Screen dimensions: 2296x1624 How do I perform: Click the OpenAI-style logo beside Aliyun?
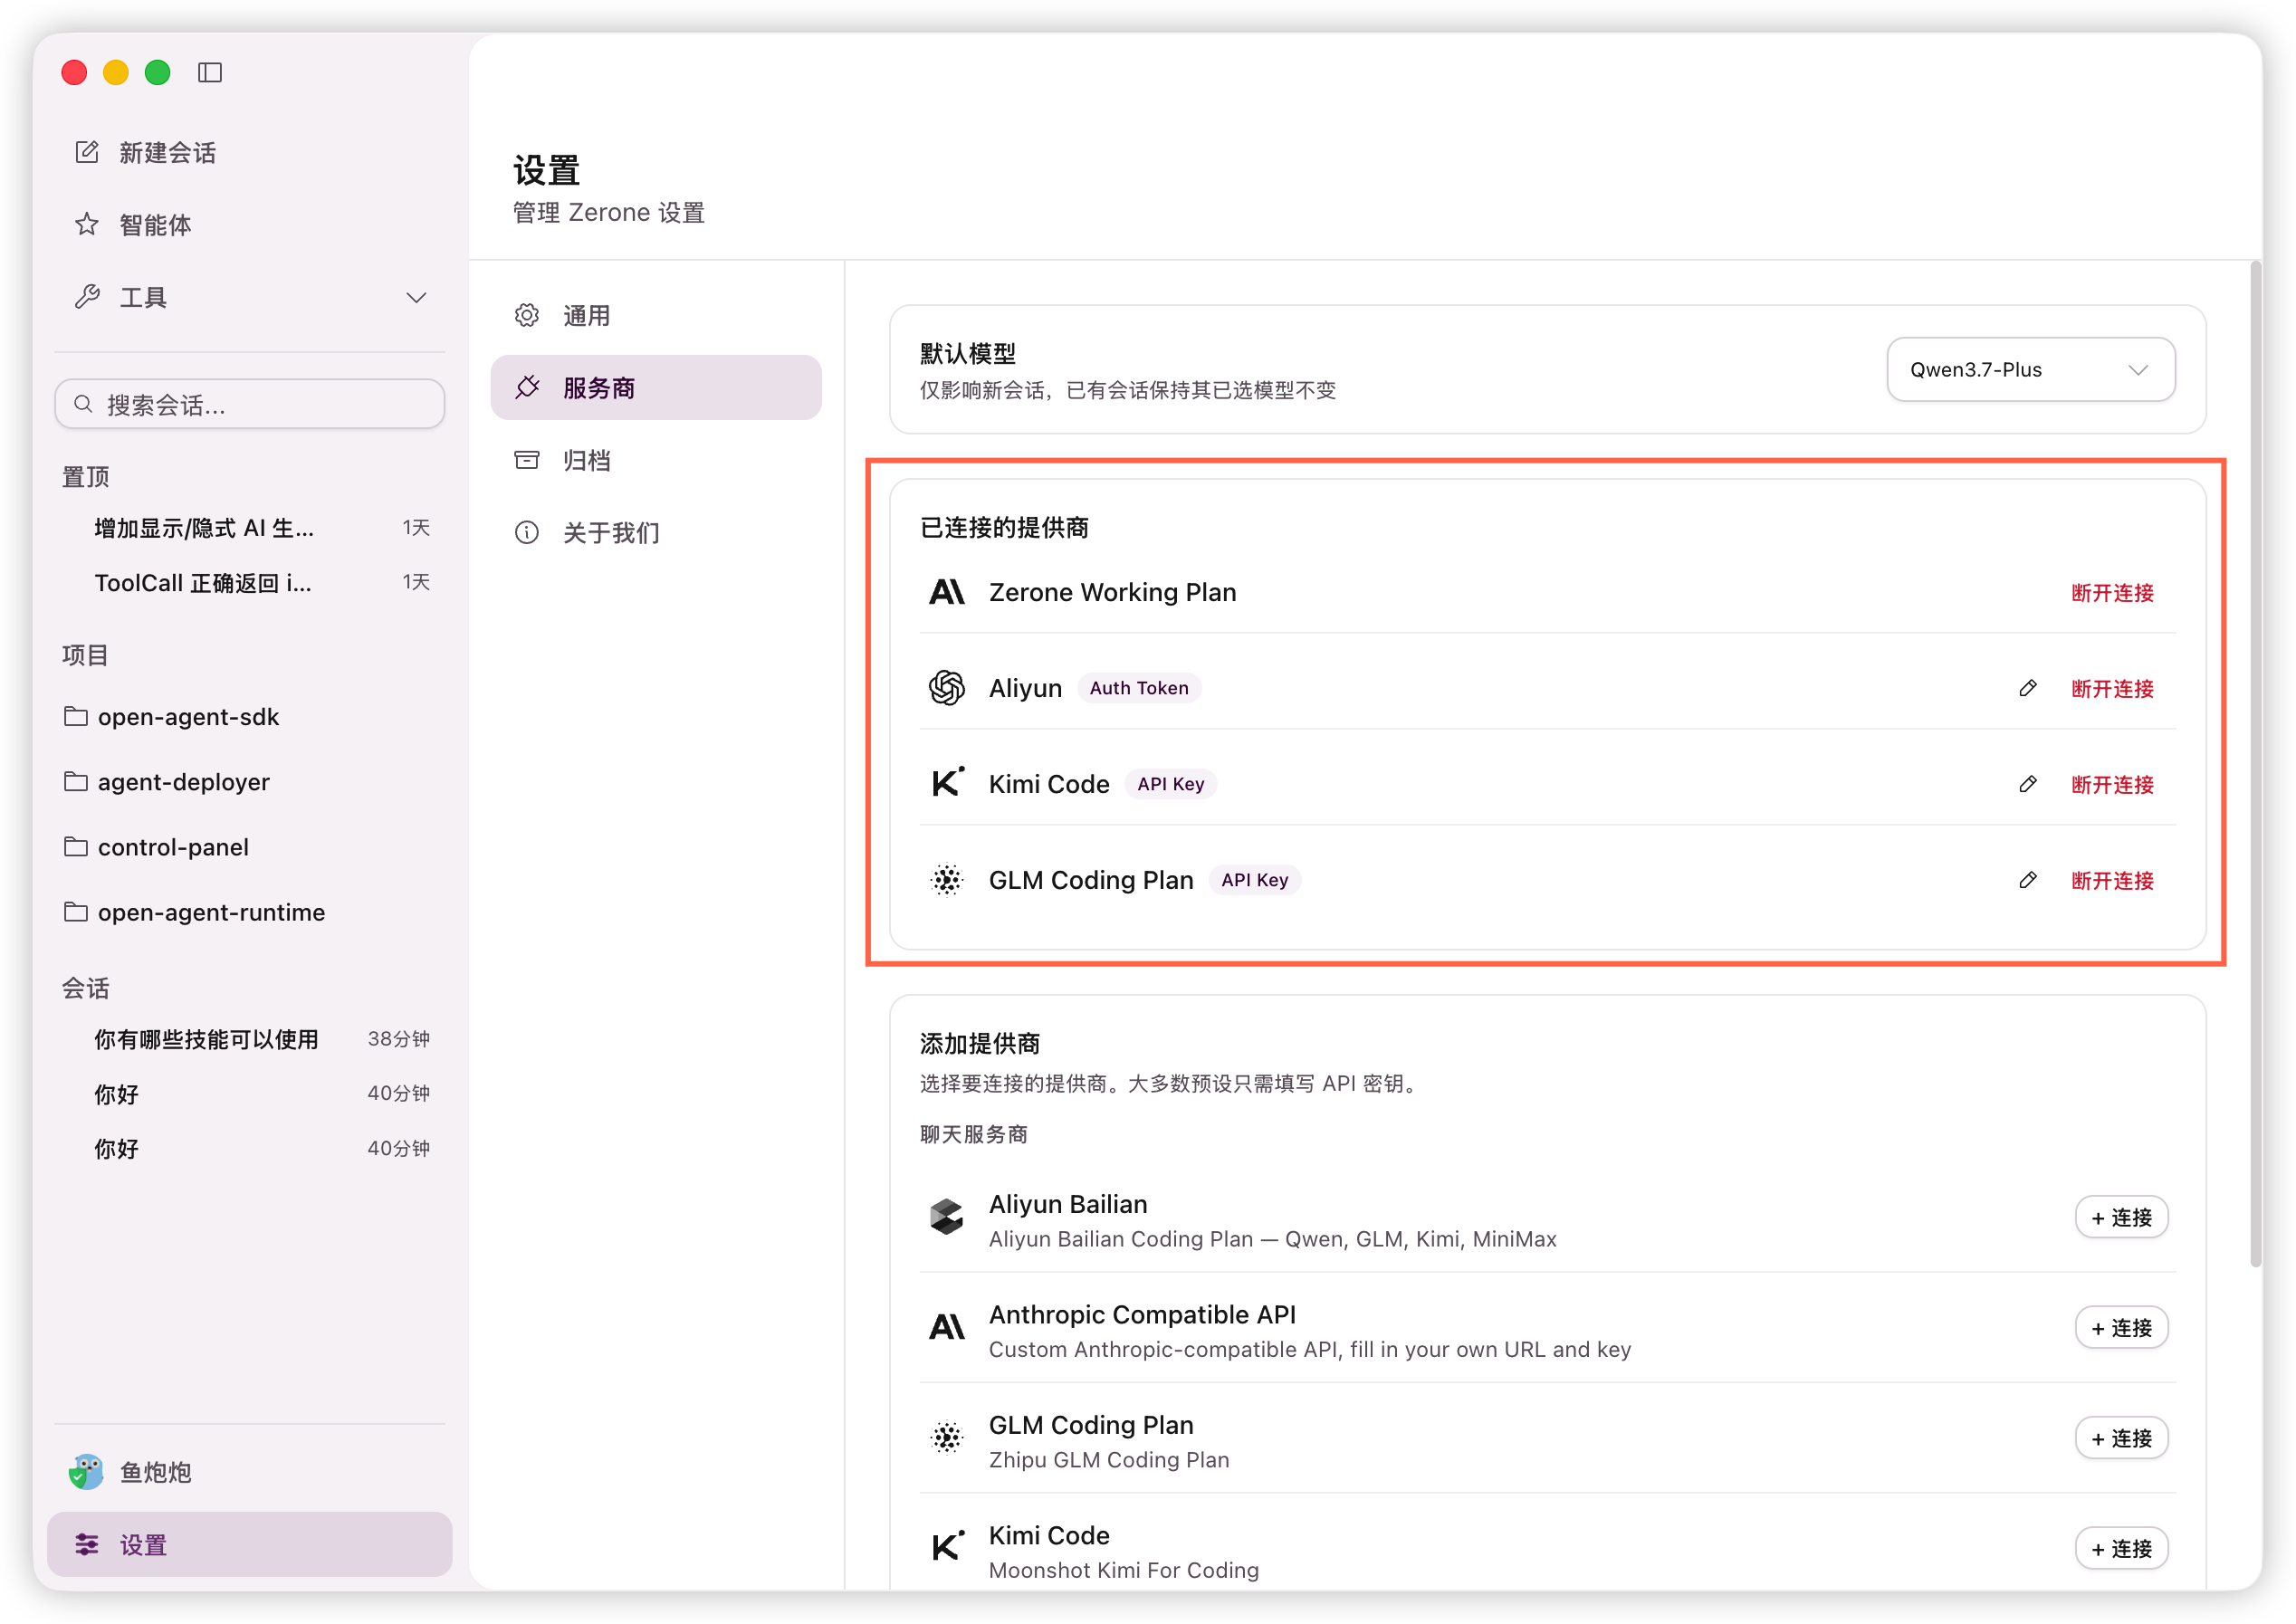[947, 688]
